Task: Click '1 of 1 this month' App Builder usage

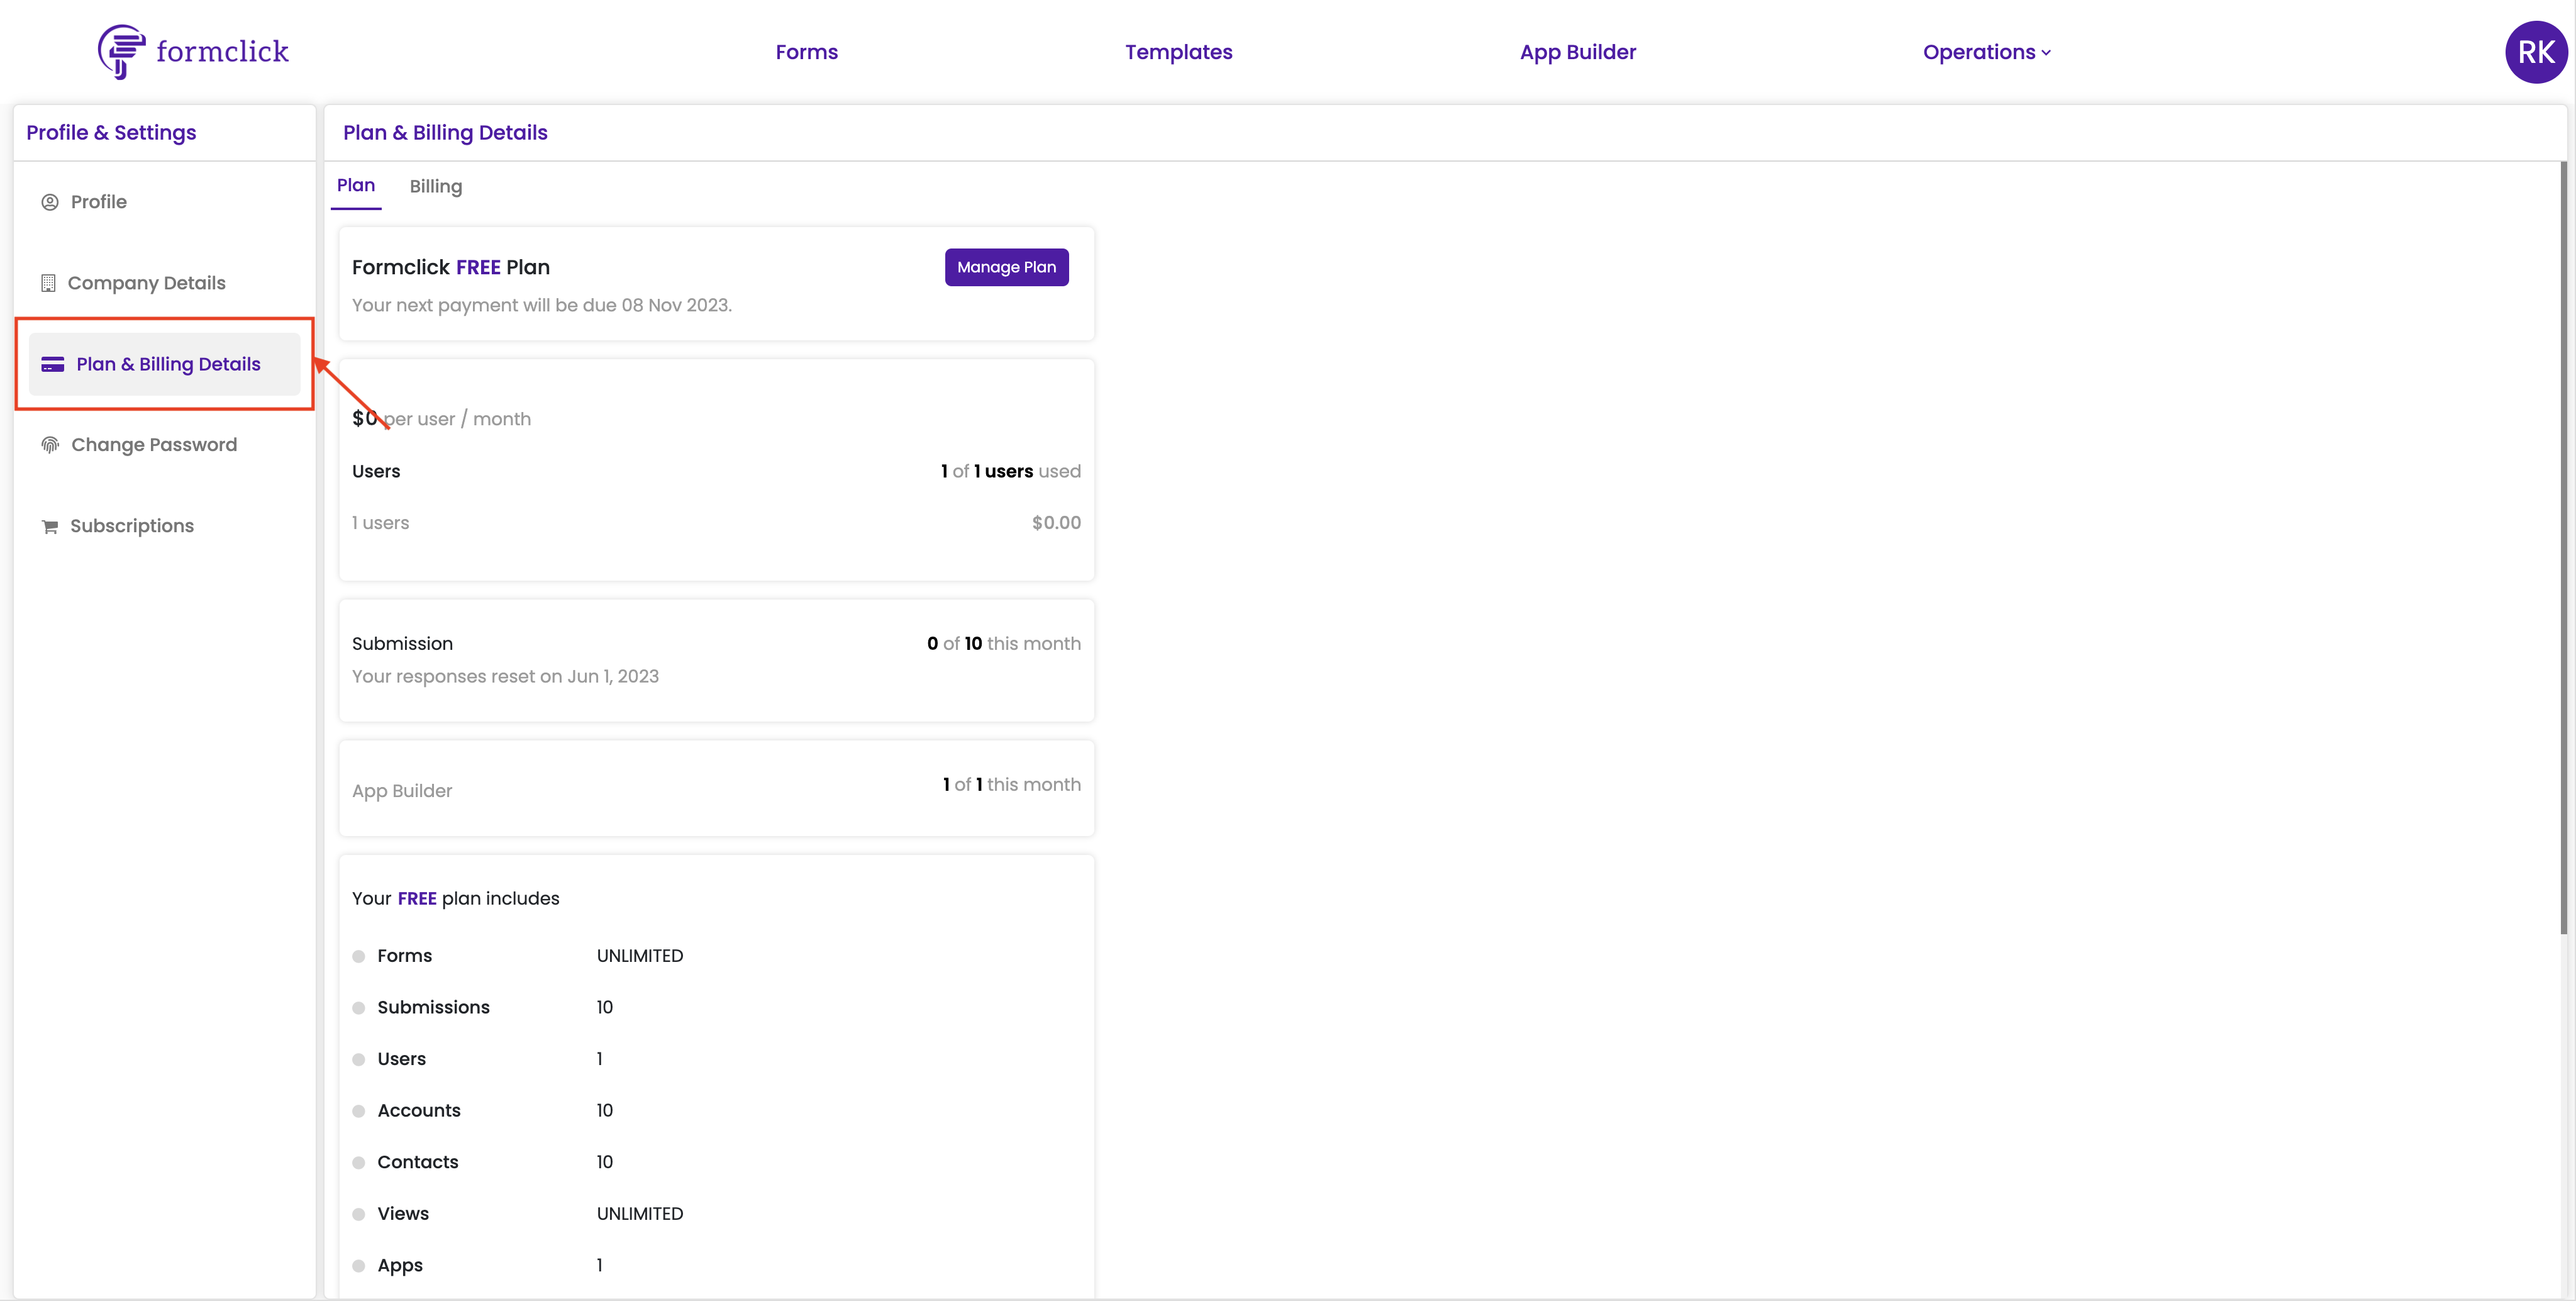Action: point(1011,785)
